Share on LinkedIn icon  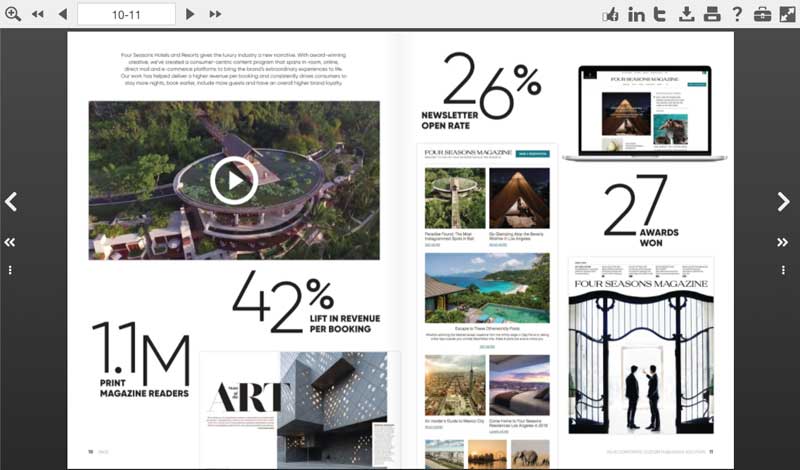pyautogui.click(x=636, y=14)
